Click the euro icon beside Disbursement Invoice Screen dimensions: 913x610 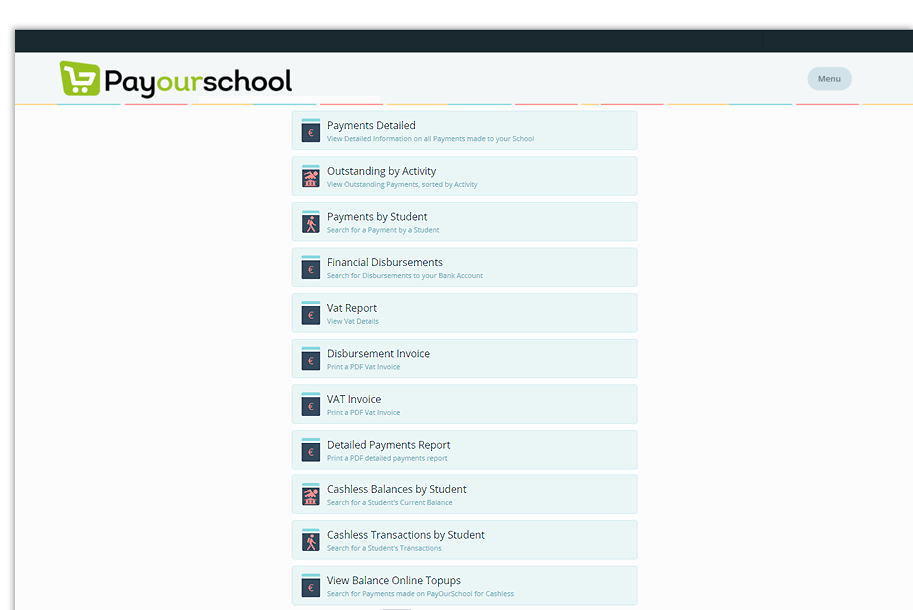(x=311, y=359)
